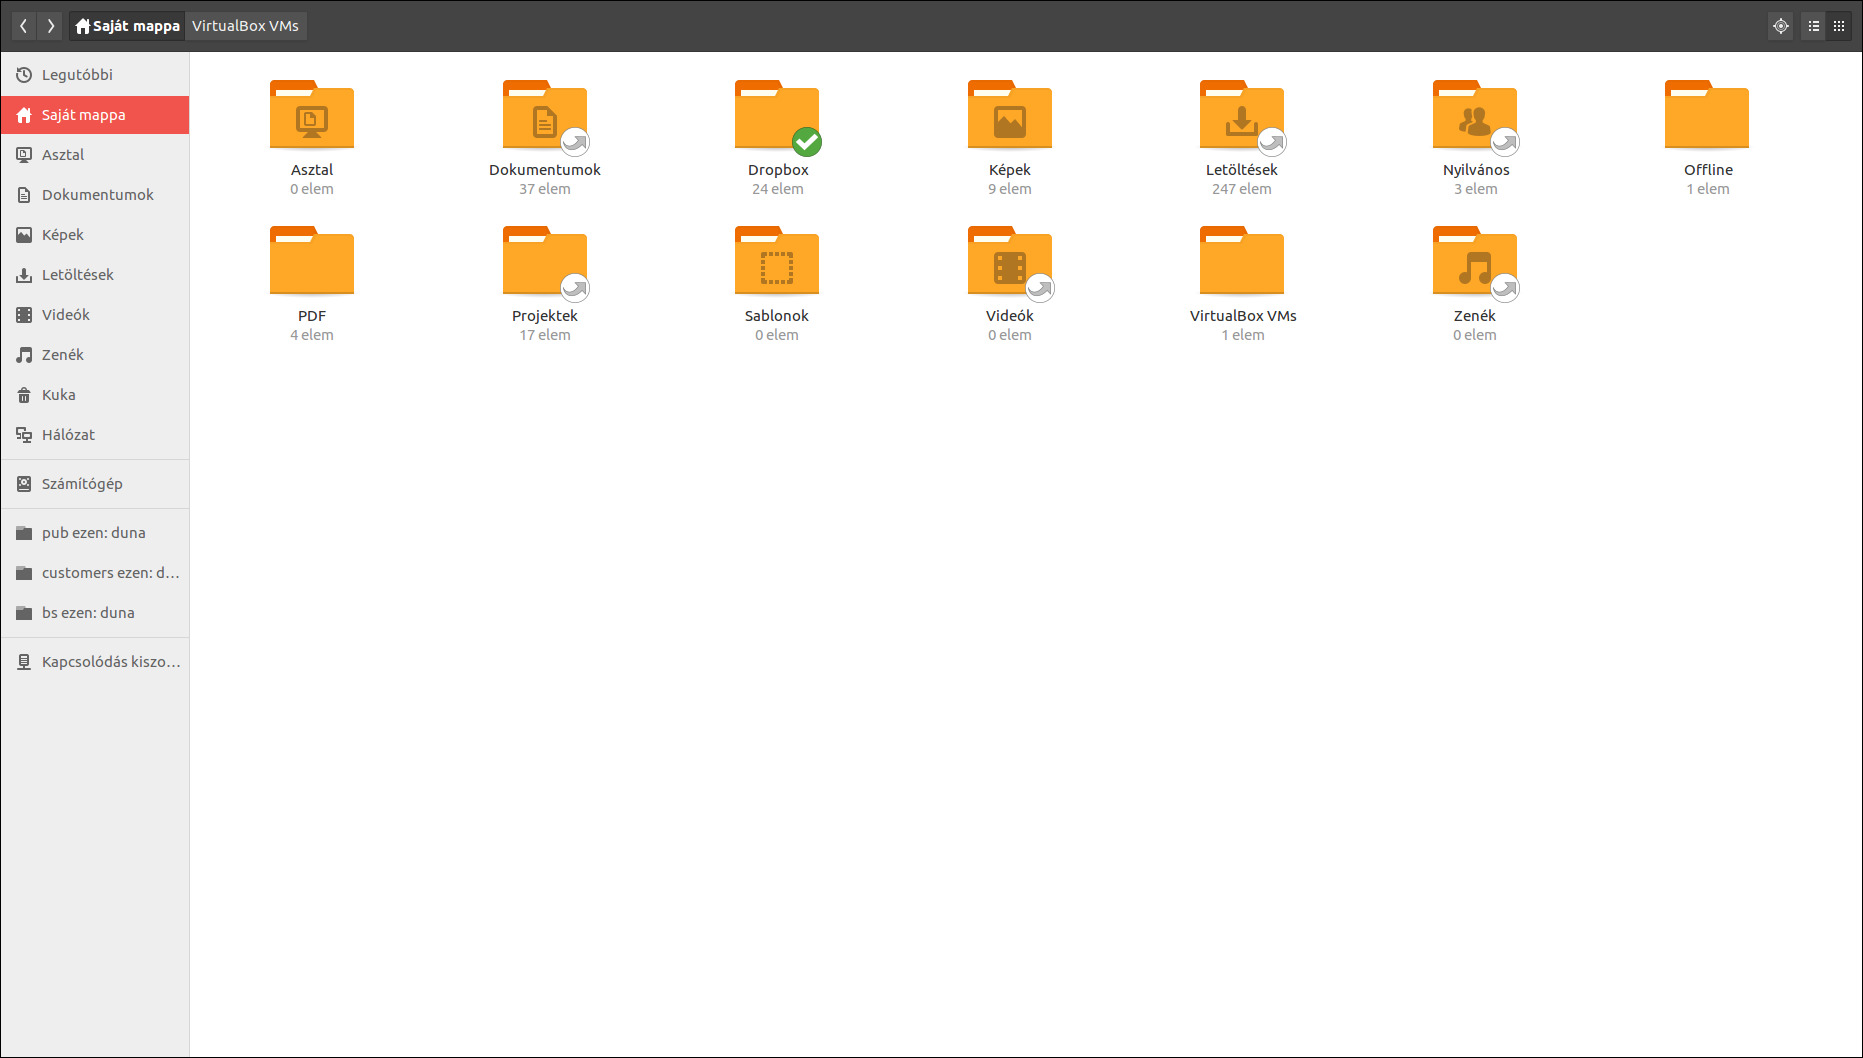
Task: Open Asztal in the sidebar
Action: point(95,155)
